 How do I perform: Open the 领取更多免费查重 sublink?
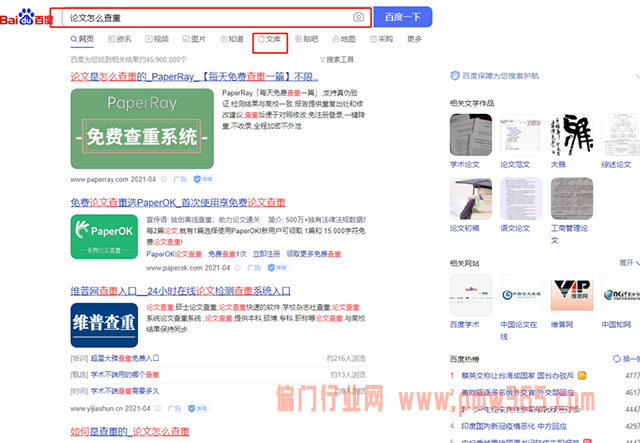point(313,254)
